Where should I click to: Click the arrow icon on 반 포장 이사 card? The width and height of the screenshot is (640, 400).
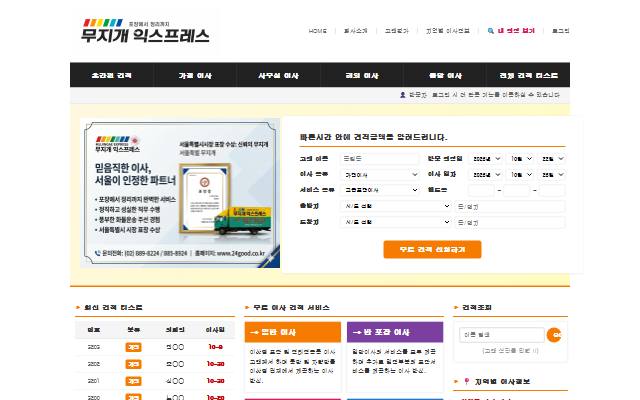pos(357,332)
